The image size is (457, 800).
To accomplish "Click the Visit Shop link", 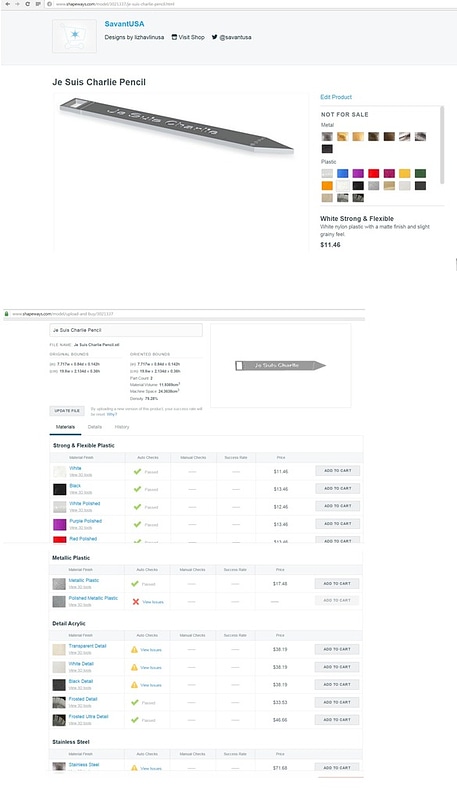I will (188, 37).
